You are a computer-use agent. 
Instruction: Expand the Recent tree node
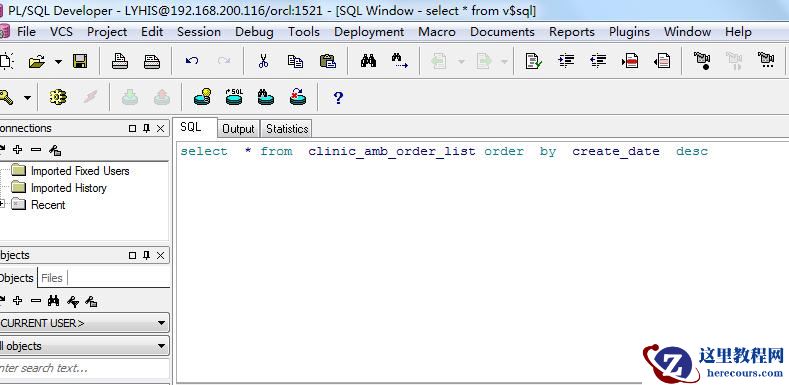(2, 204)
